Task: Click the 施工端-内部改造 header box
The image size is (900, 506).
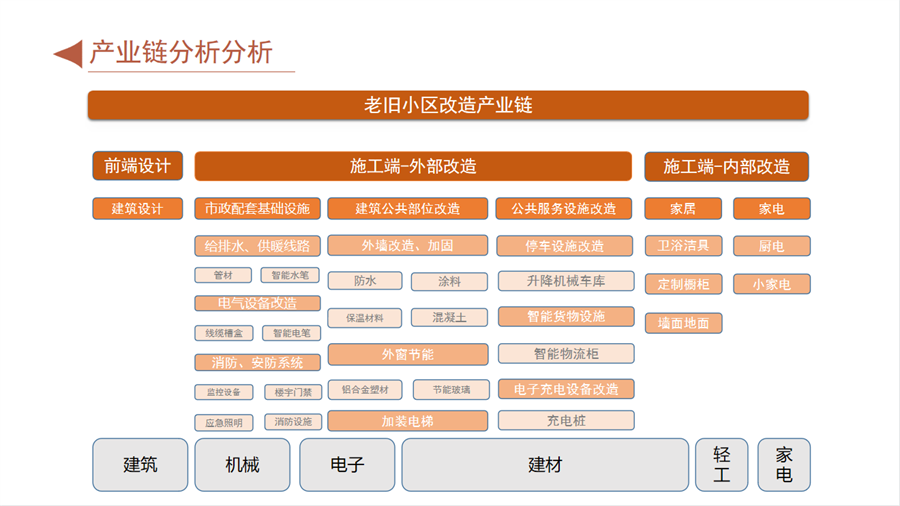Action: click(x=727, y=166)
